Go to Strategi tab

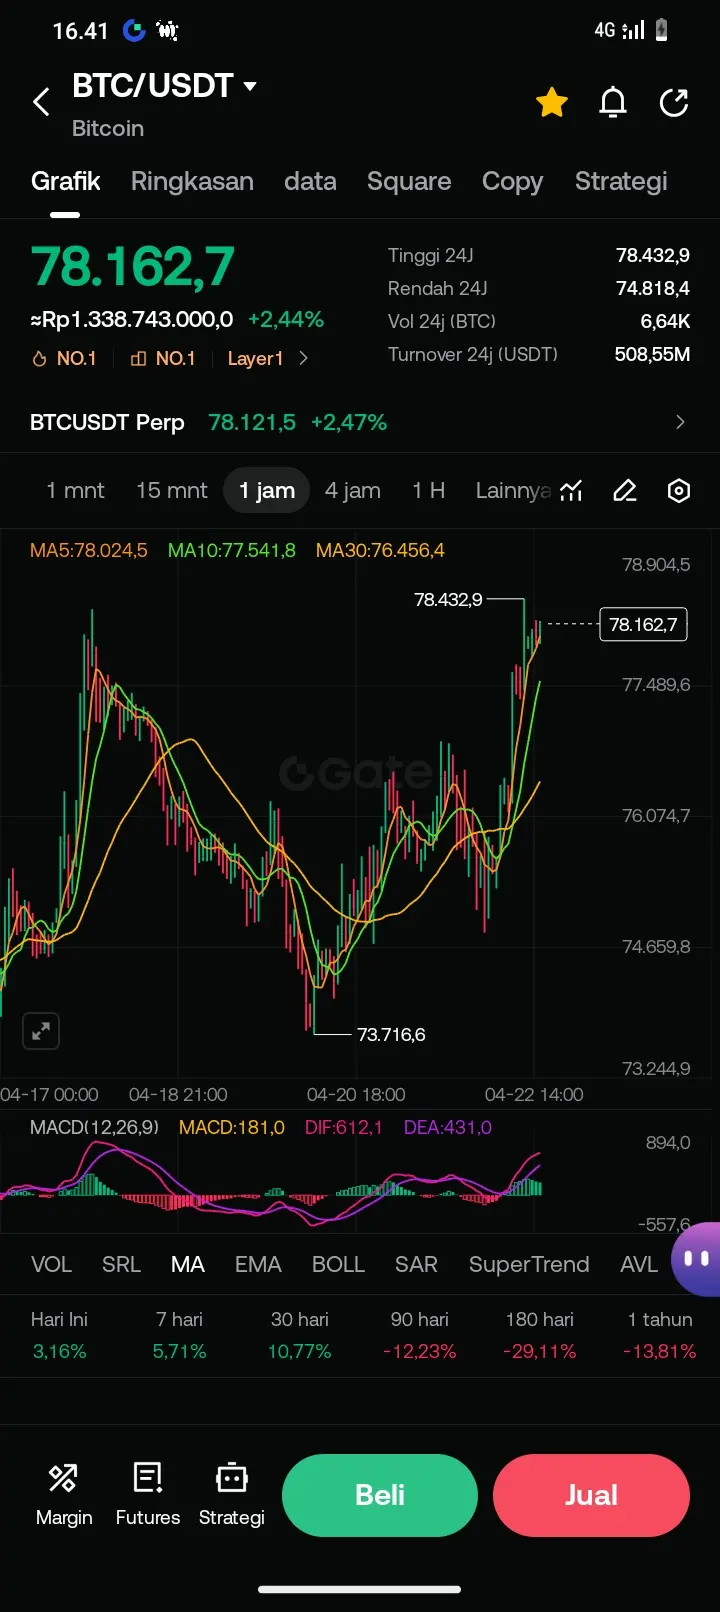click(x=621, y=181)
